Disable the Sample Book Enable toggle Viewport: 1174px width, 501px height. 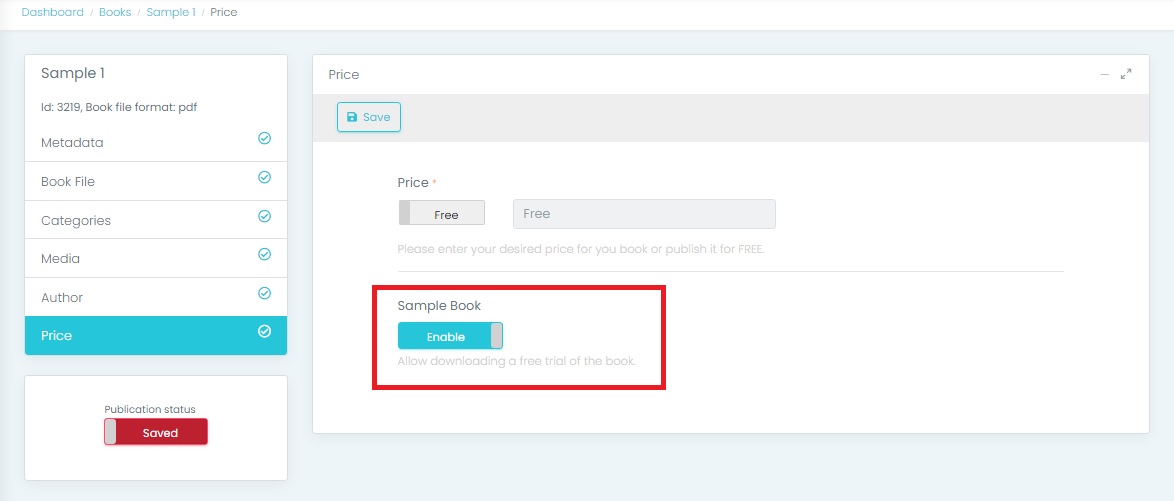coord(450,336)
